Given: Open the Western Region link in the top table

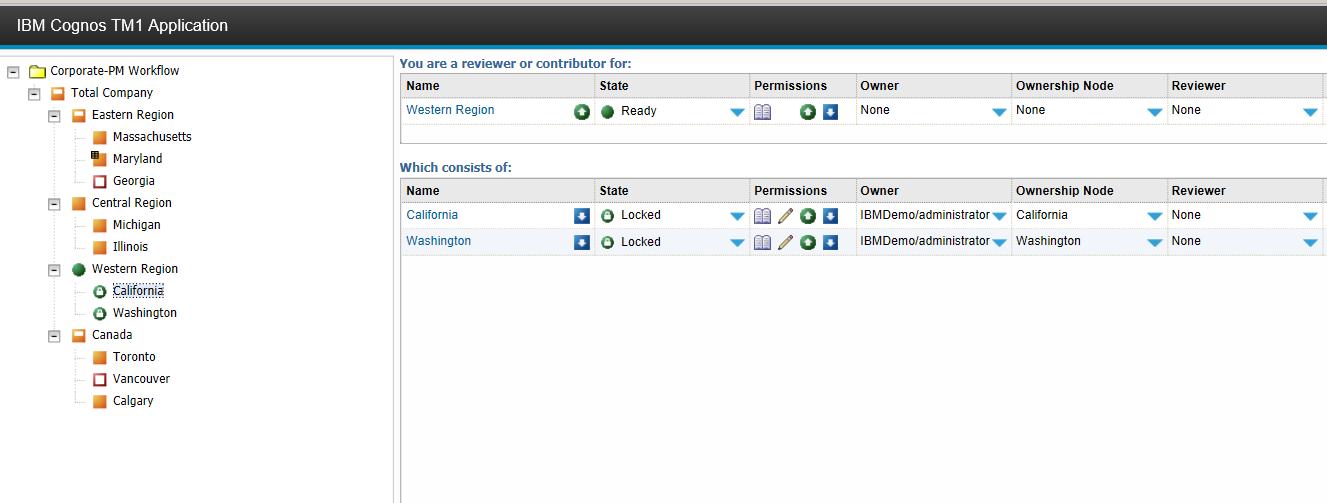Looking at the screenshot, I should [450, 110].
